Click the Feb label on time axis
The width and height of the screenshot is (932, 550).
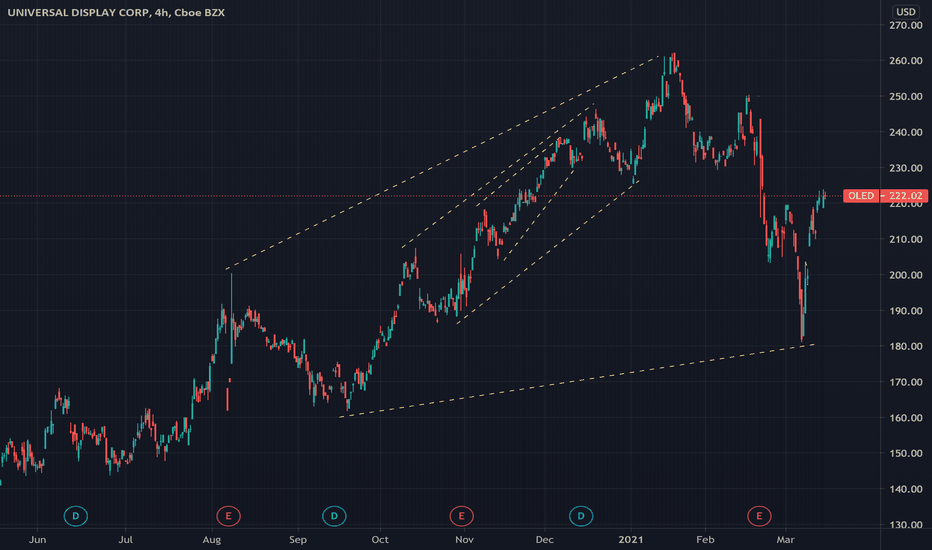point(705,540)
